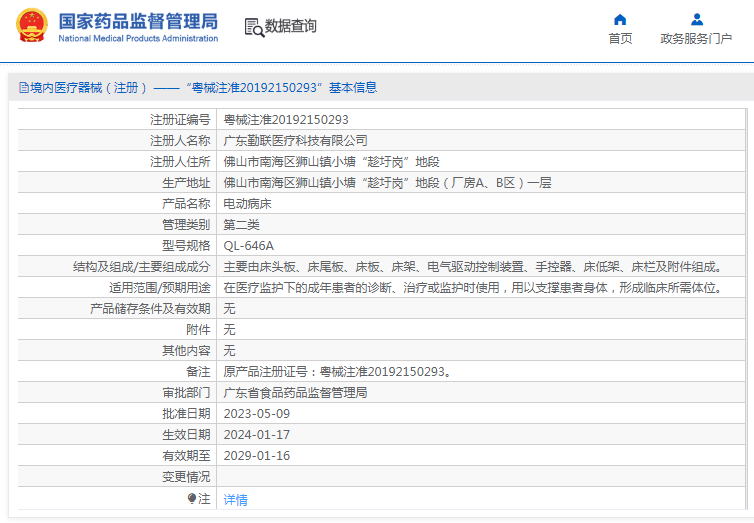Click the 适用范围/预期用途 label
Image resolution: width=754 pixels, height=523 pixels.
point(160,288)
